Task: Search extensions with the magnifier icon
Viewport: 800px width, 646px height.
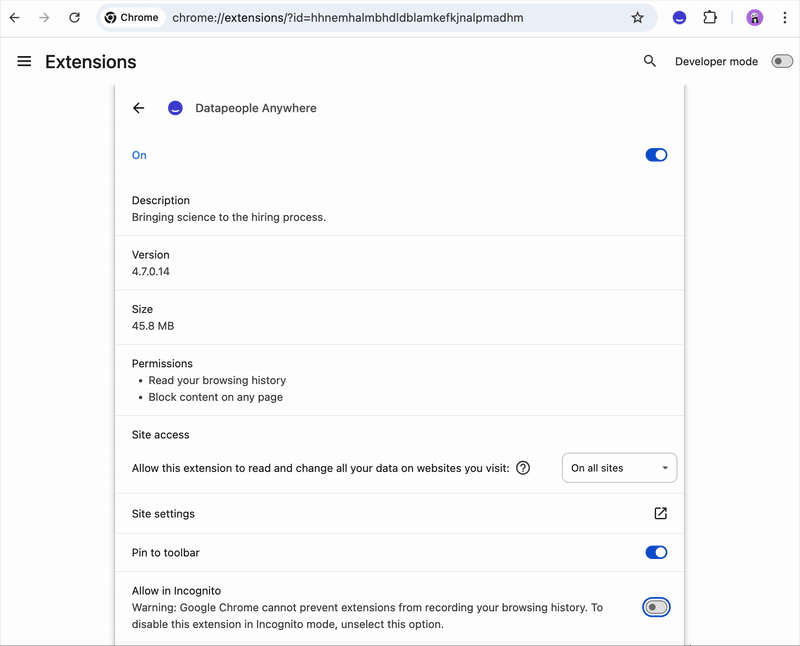Action: [x=649, y=61]
